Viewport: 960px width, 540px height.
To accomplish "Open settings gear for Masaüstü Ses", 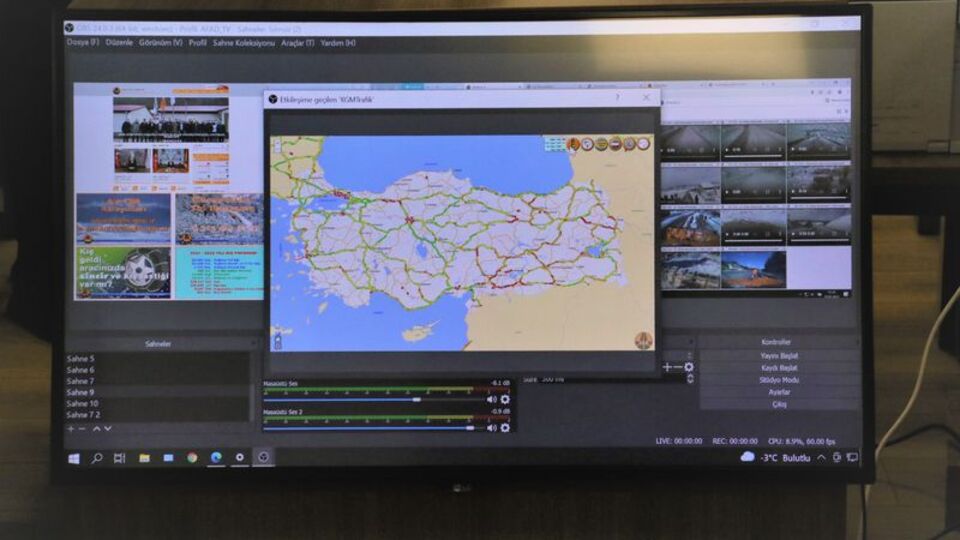I will tap(505, 399).
